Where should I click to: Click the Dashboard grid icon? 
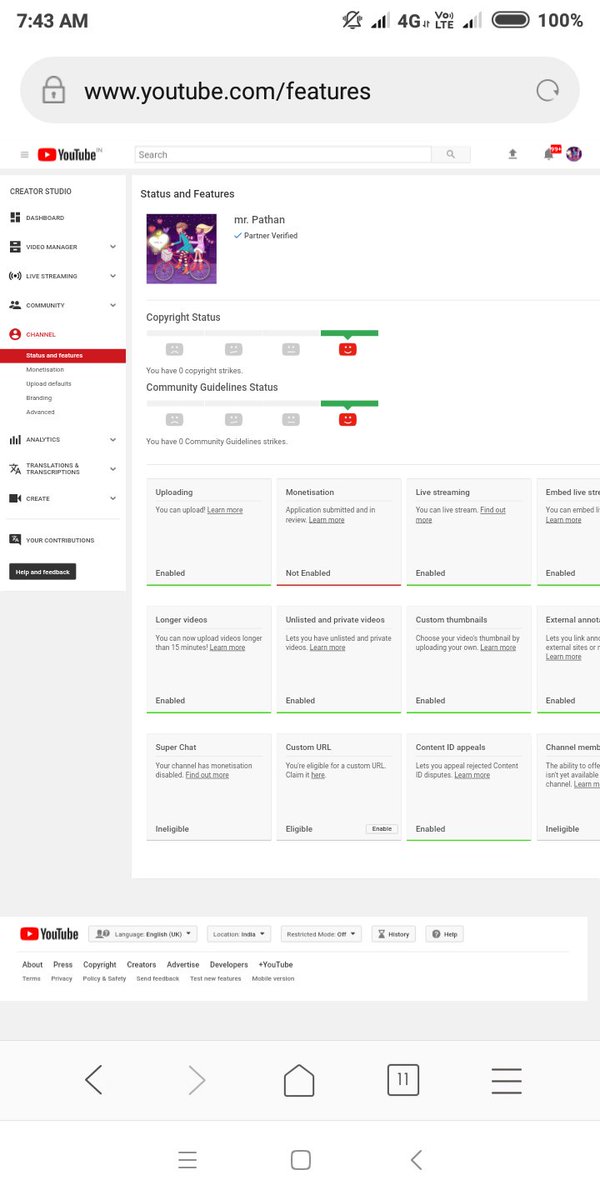[15, 218]
